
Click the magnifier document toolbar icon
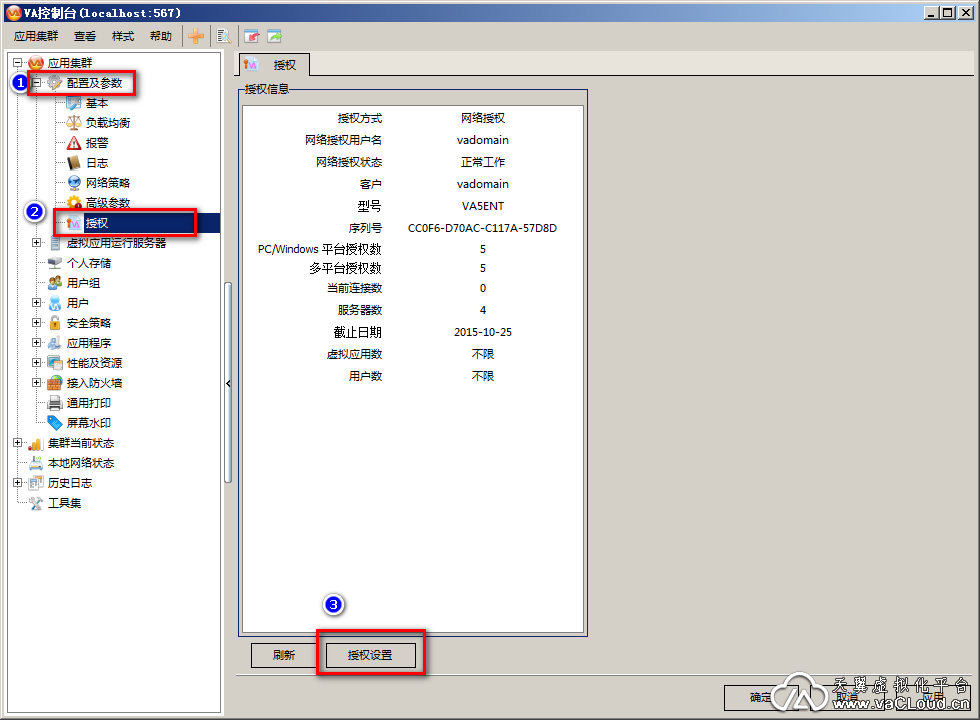click(x=223, y=36)
